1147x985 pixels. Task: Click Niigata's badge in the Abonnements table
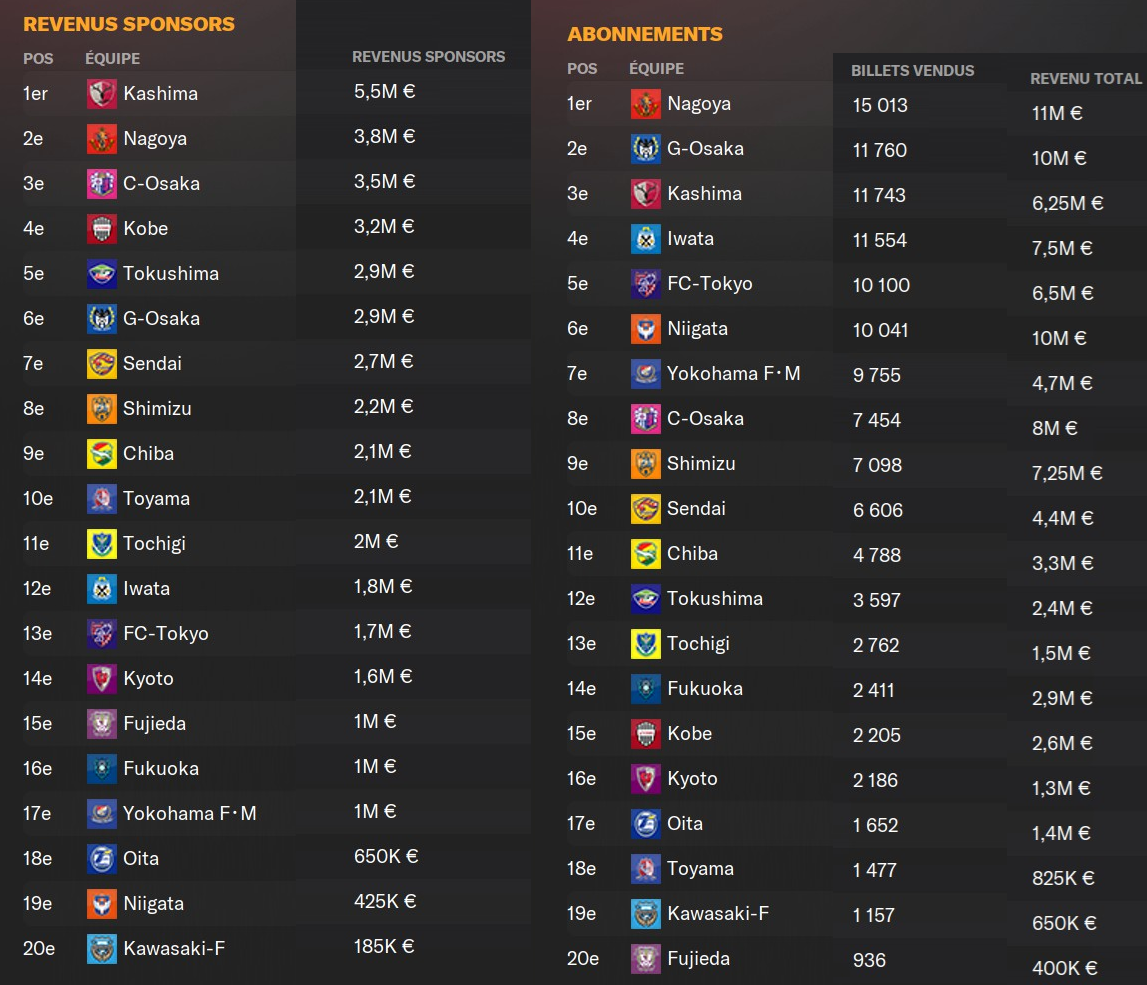coord(646,329)
